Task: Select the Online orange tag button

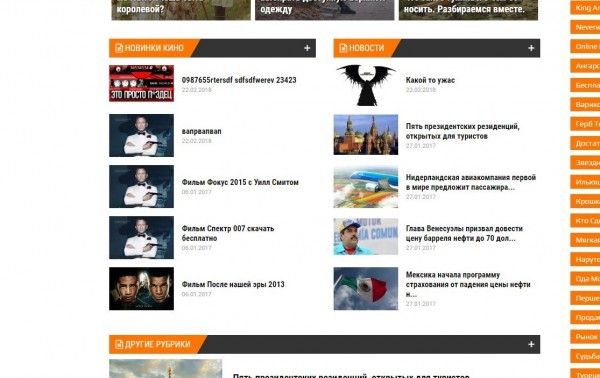Action: [x=585, y=46]
